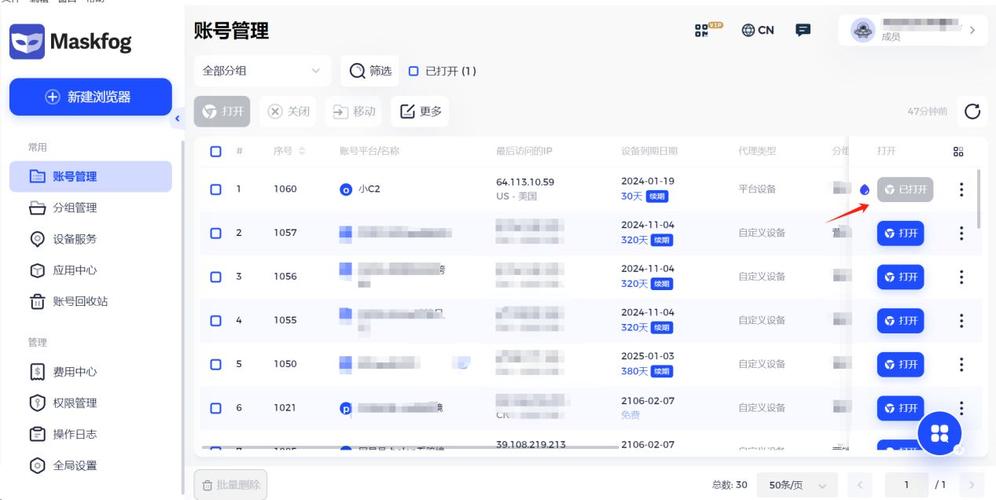
Task: Switch language via the CN globe
Action: 758,30
